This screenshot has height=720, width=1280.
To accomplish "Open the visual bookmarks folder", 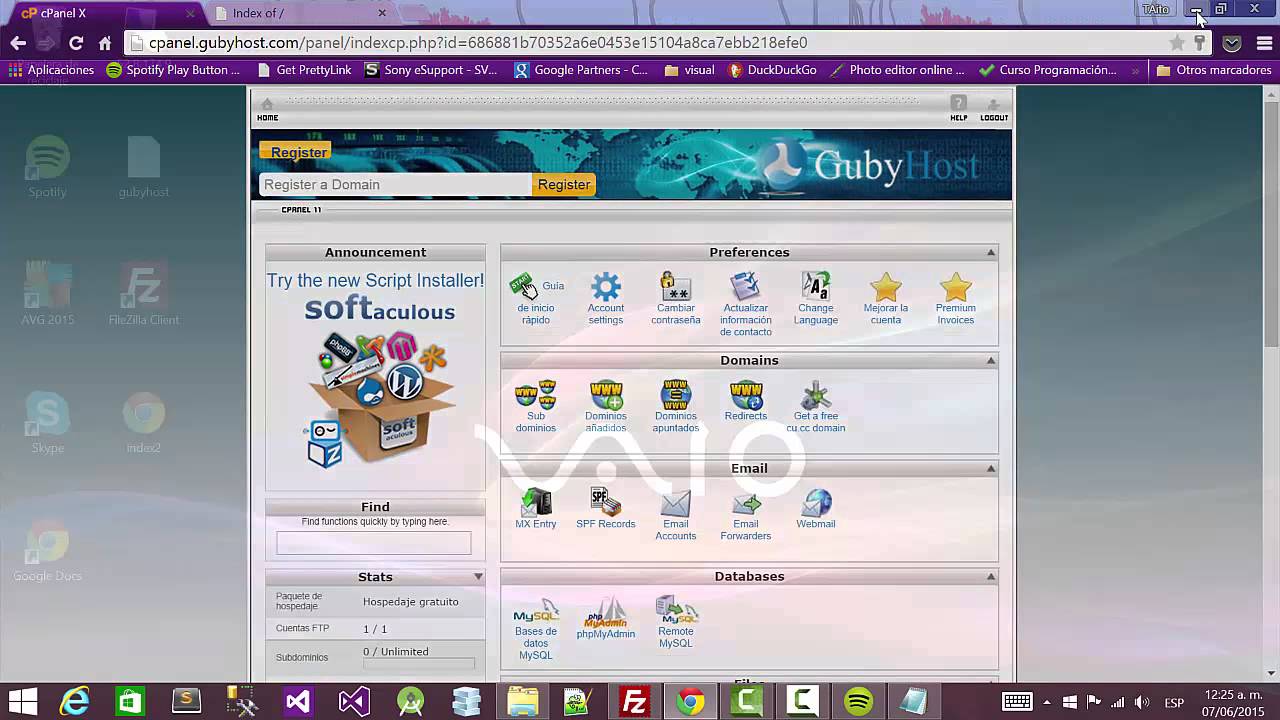I will (x=689, y=70).
